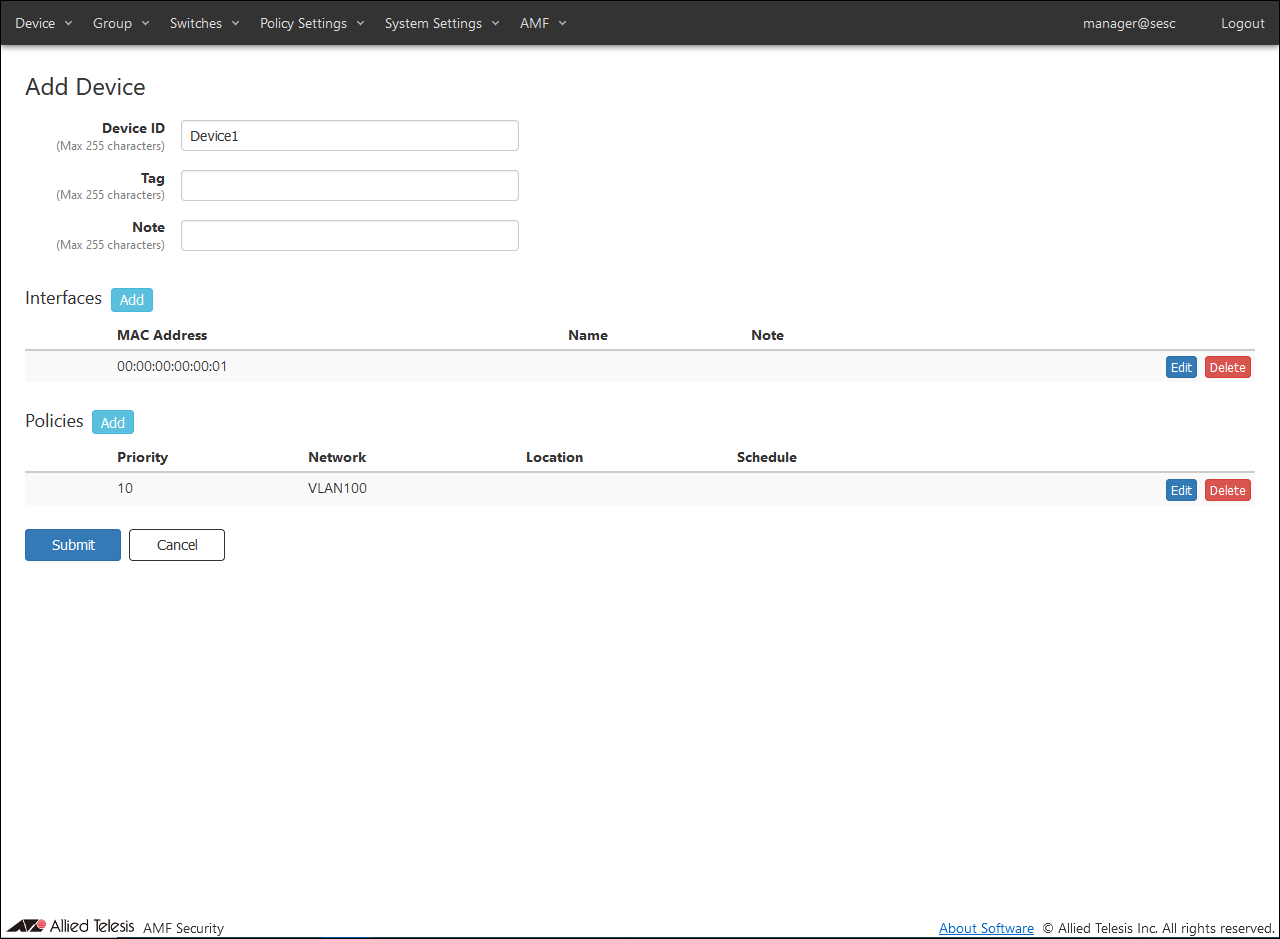Submit the Add Device form
This screenshot has width=1280, height=939.
[73, 545]
